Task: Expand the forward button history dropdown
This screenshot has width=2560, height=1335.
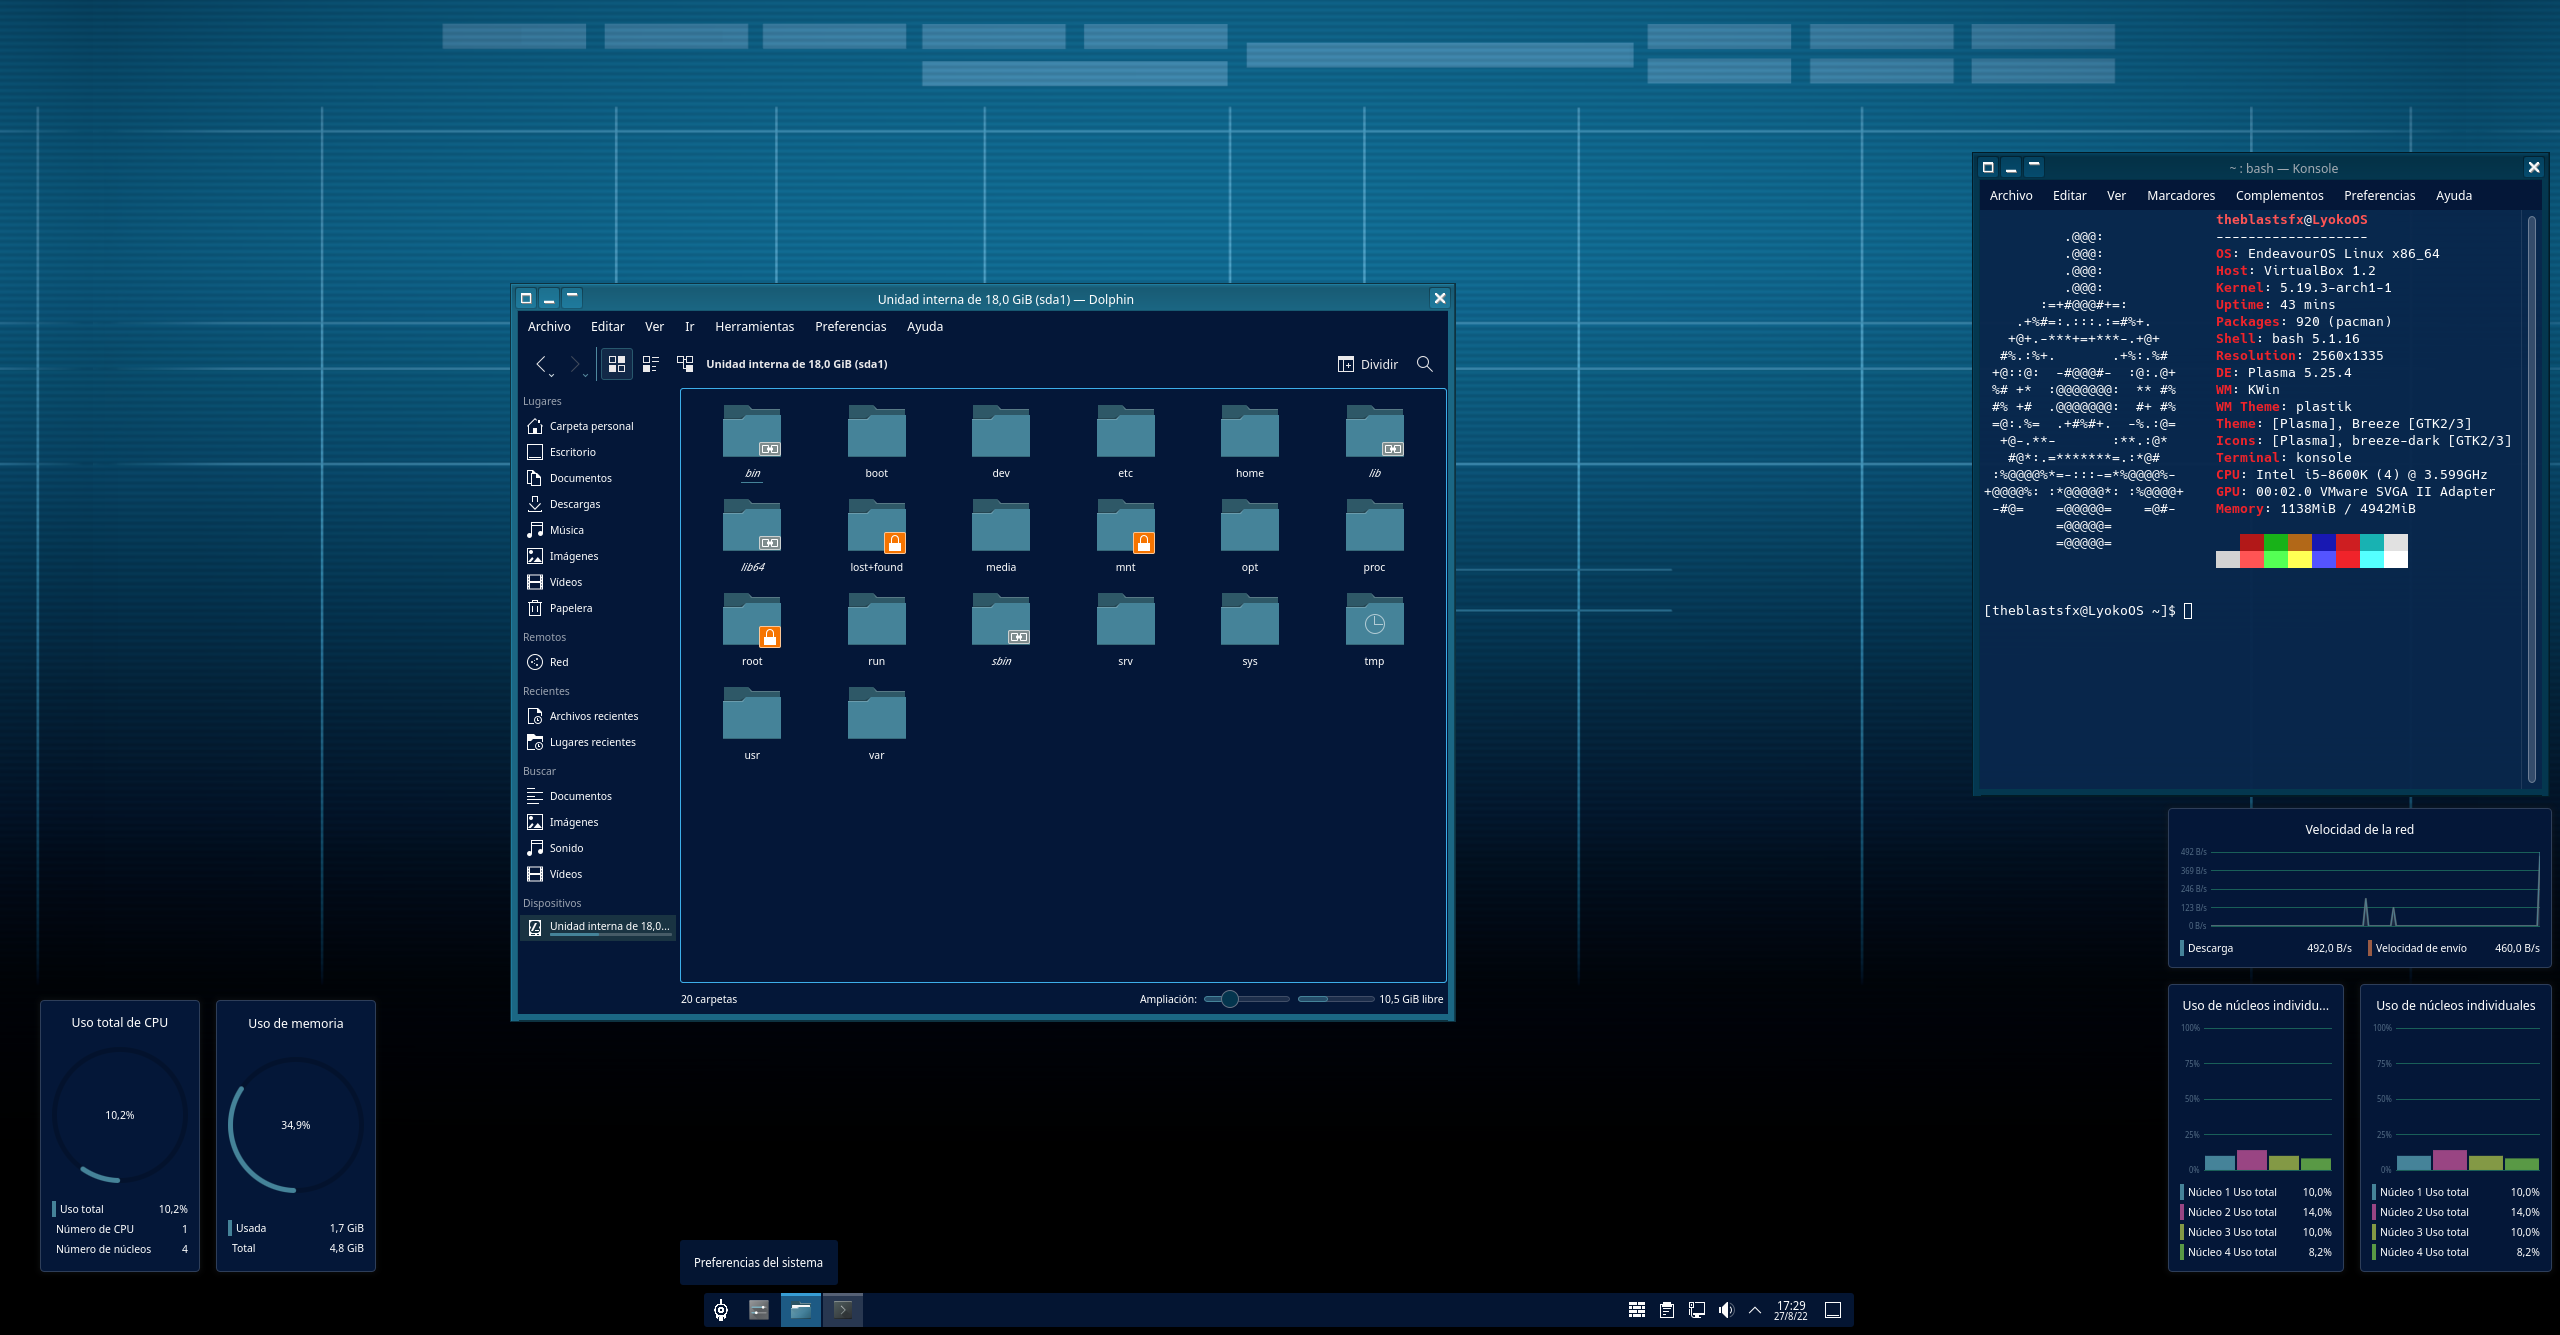Action: point(583,377)
